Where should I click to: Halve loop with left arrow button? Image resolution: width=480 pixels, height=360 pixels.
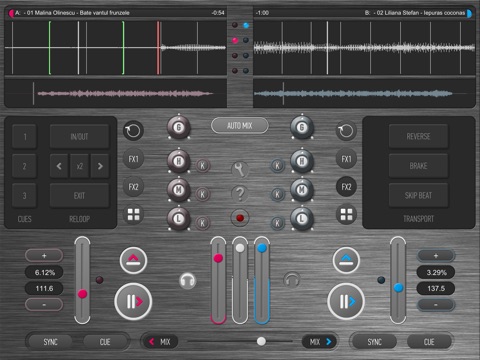coord(59,166)
